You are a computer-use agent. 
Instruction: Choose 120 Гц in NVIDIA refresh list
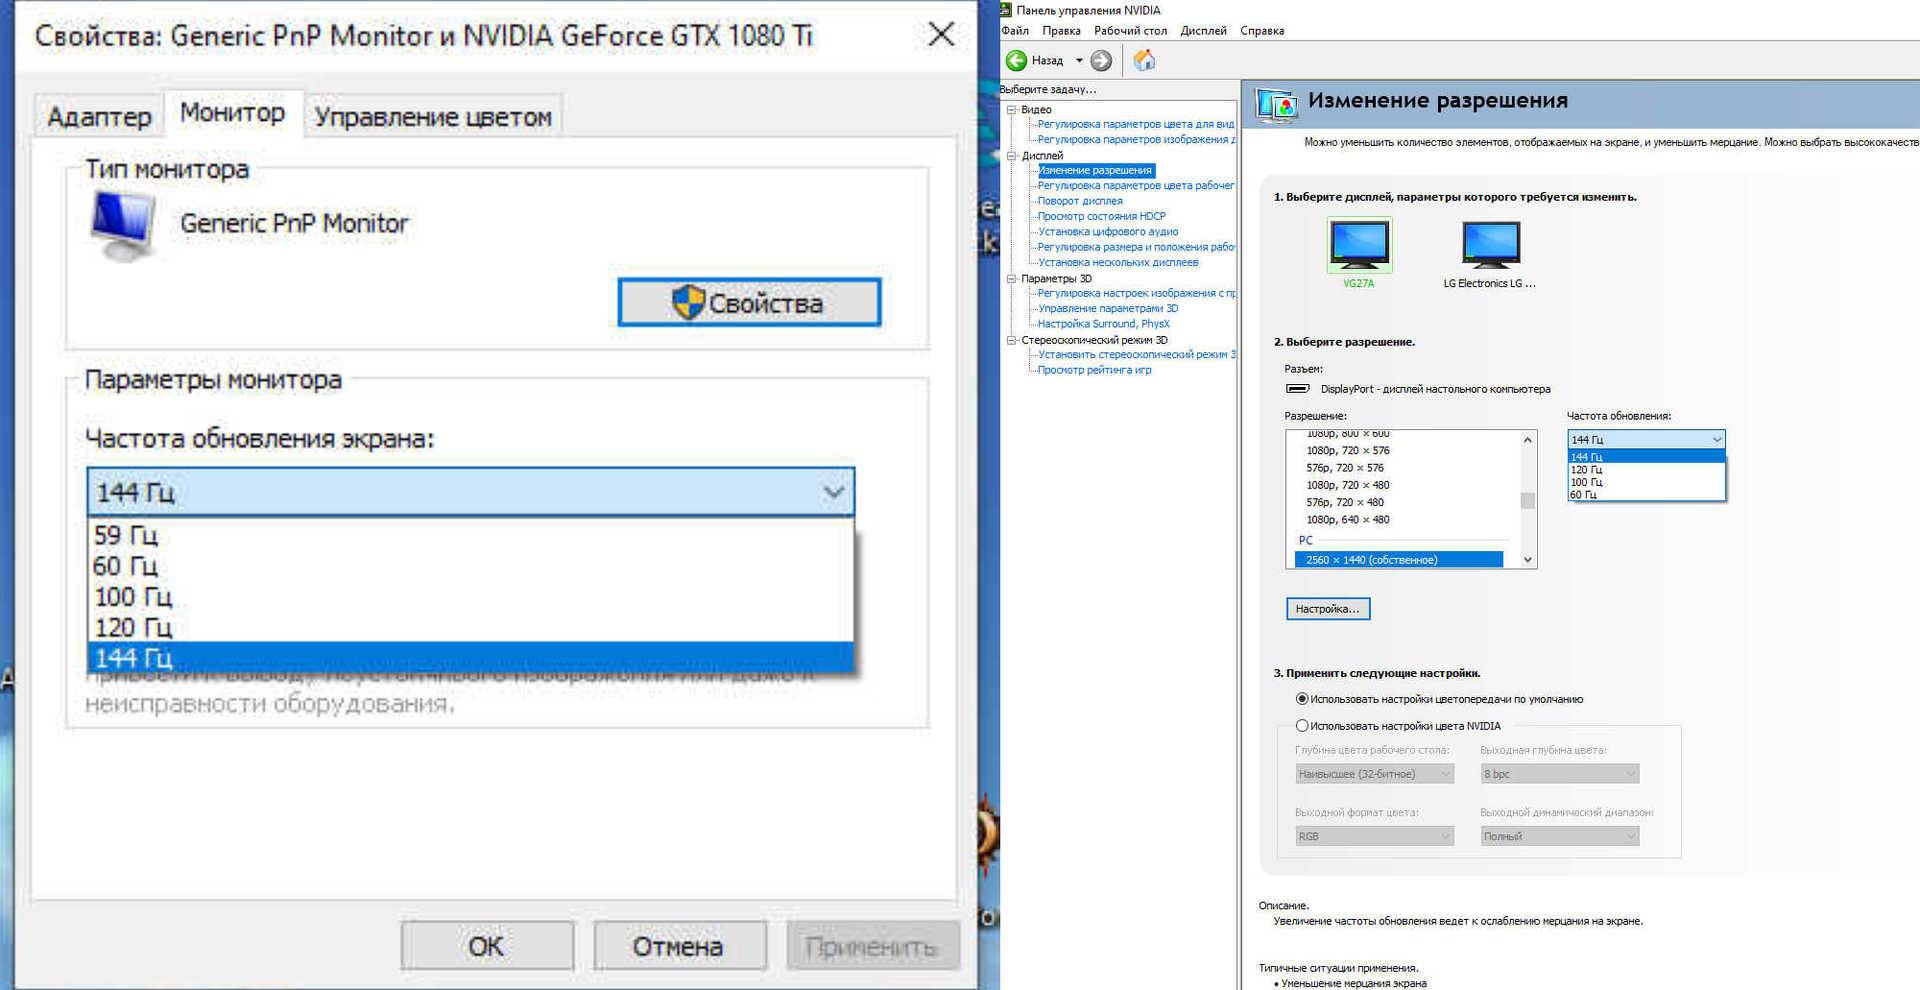coord(1646,470)
